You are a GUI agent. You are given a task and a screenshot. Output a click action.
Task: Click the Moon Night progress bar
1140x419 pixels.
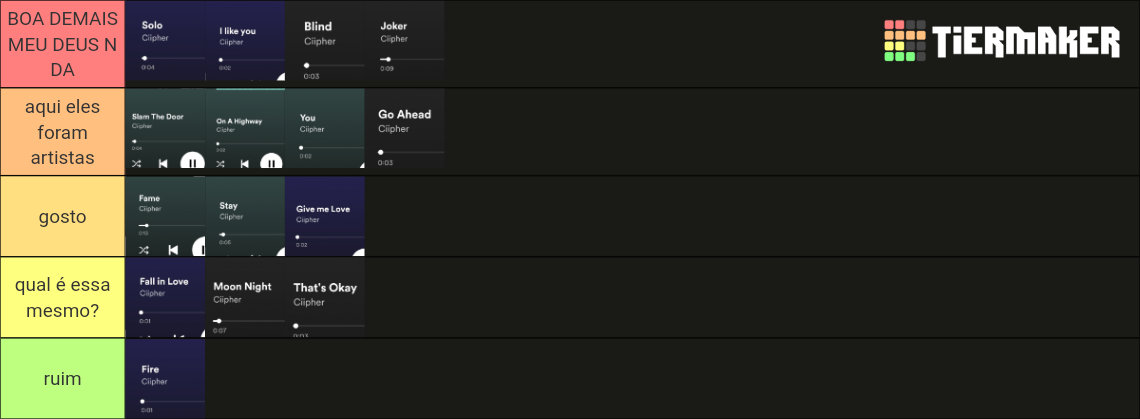[249, 321]
